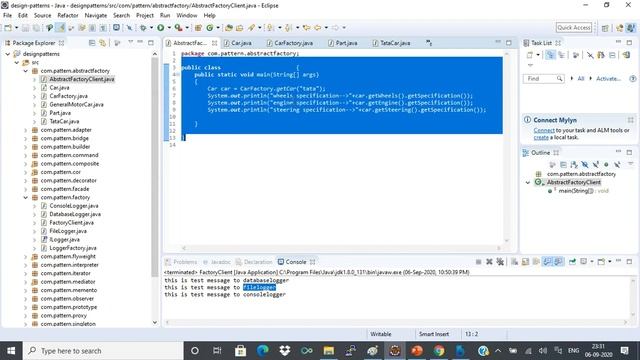Open the Source menu
640x360 pixels.
click(x=42, y=16)
